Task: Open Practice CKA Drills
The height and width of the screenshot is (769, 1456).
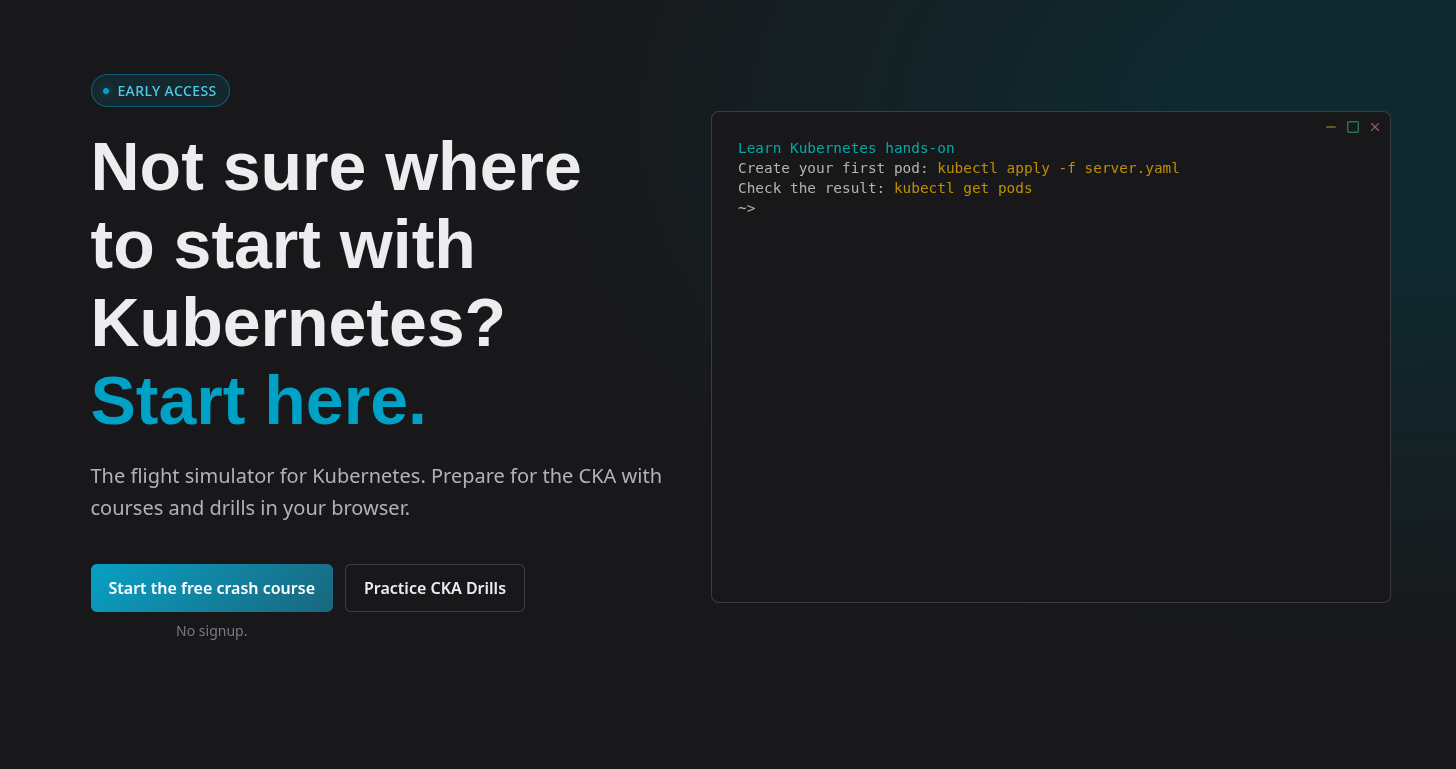Action: point(435,588)
